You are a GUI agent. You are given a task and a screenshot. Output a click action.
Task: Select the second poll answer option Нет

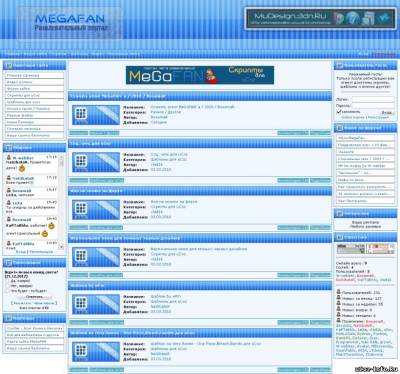8,286
